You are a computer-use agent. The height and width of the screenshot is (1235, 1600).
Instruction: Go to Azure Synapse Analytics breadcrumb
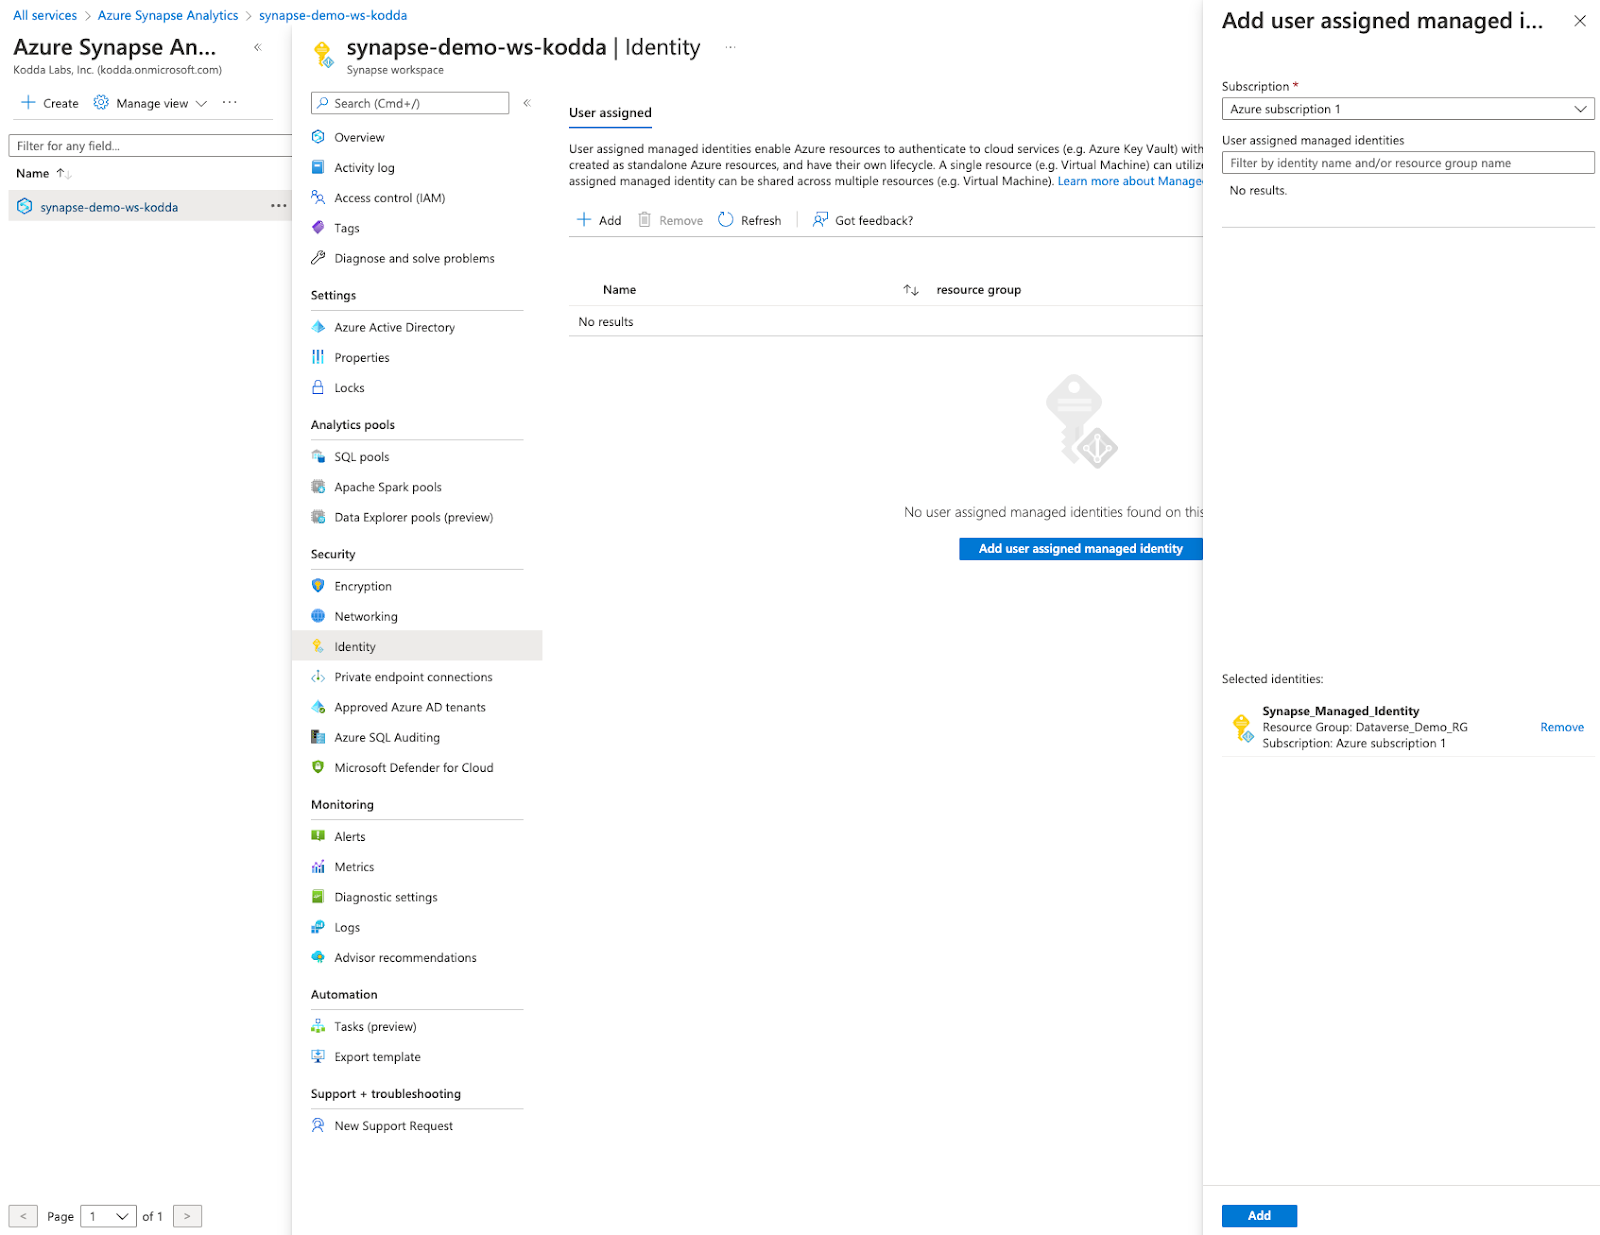tap(168, 15)
